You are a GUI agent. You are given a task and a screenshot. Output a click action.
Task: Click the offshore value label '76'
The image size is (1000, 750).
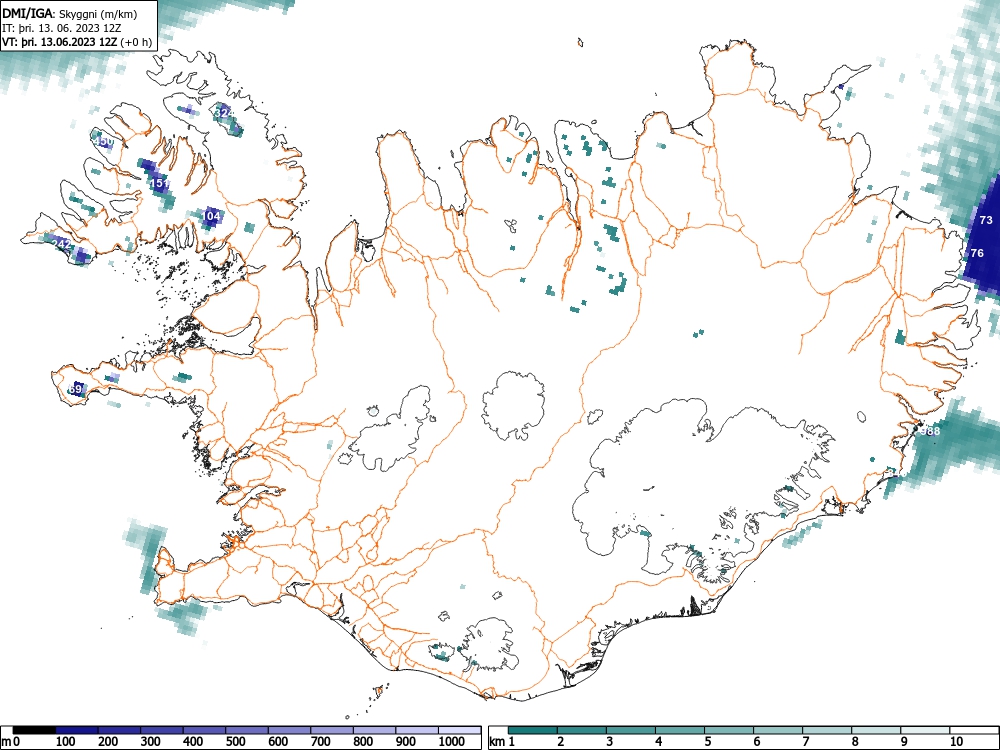tap(977, 253)
